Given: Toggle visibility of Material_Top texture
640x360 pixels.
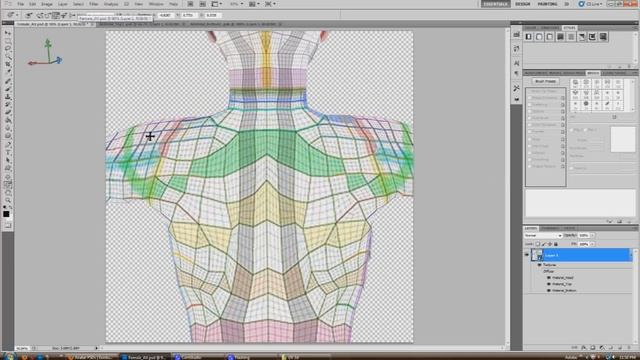Looking at the screenshot, I should tap(549, 284).
